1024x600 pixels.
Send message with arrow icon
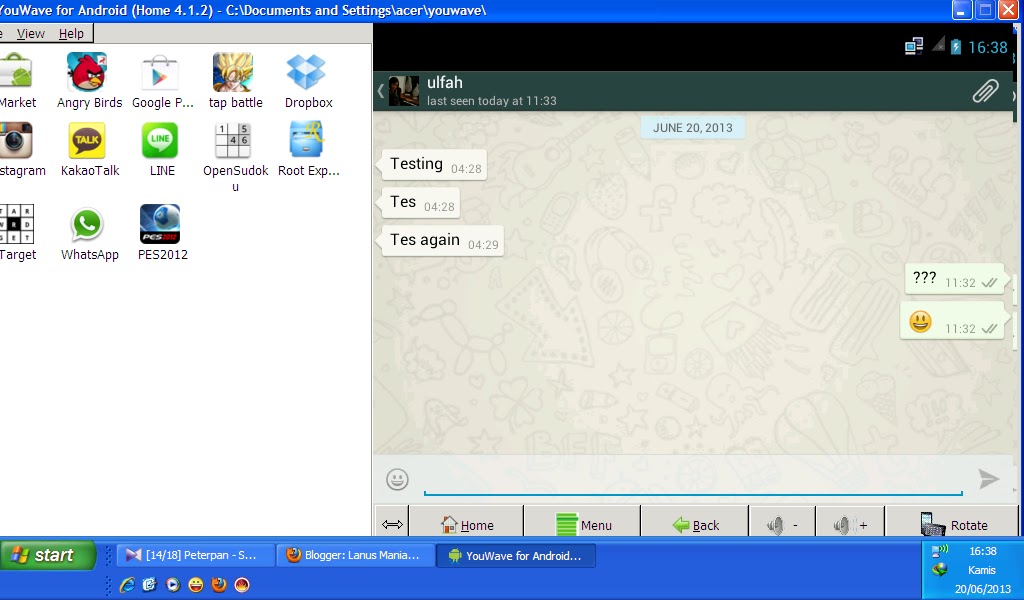[989, 479]
